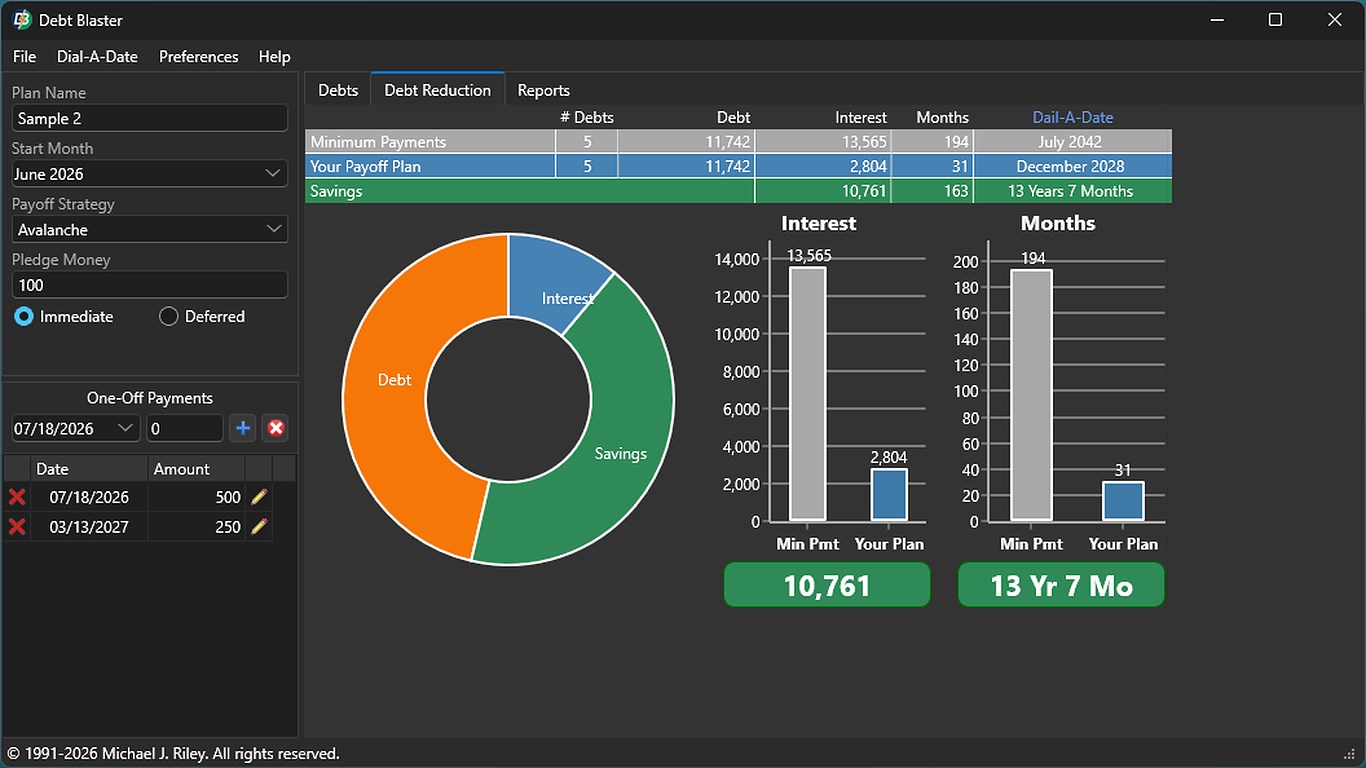Edit the 250 payment with pencil icon
1366x768 pixels.
point(259,526)
